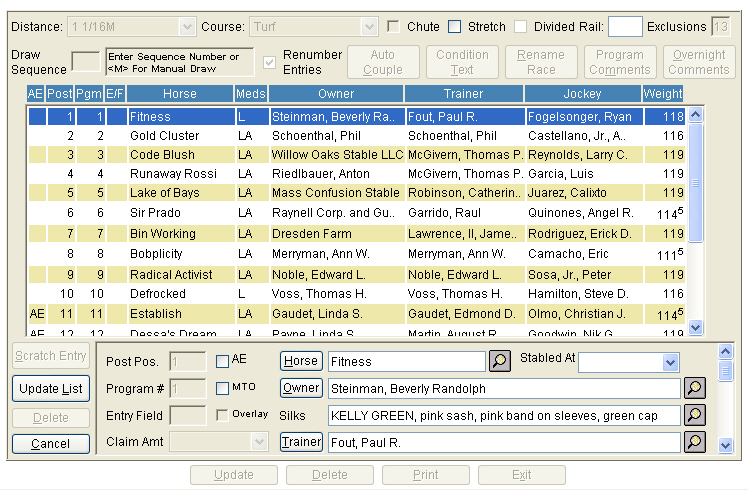Click the search icon beside Trainer field
This screenshot has width=748, height=490.
[x=694, y=442]
